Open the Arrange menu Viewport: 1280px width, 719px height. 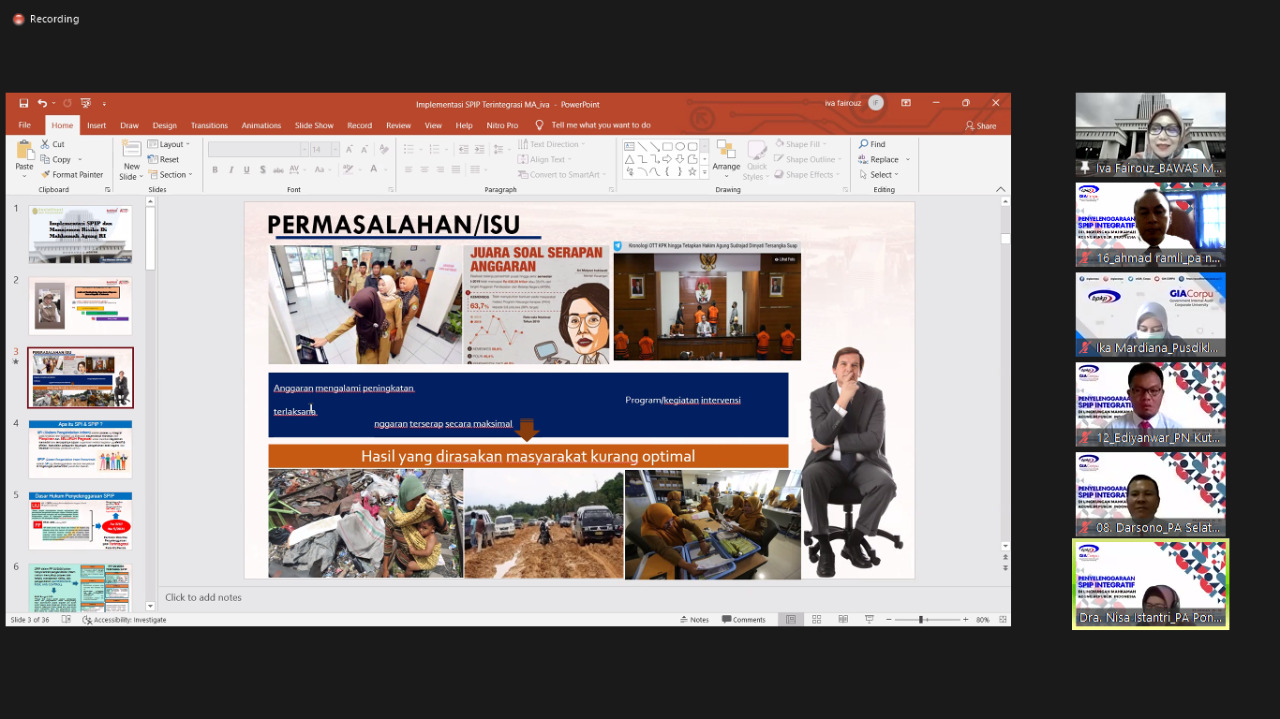[726, 158]
